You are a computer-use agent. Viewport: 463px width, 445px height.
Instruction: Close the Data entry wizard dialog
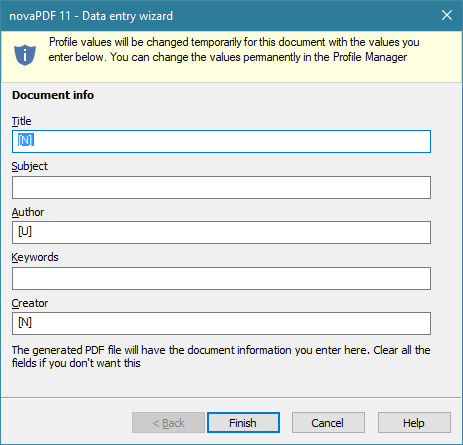point(447,15)
